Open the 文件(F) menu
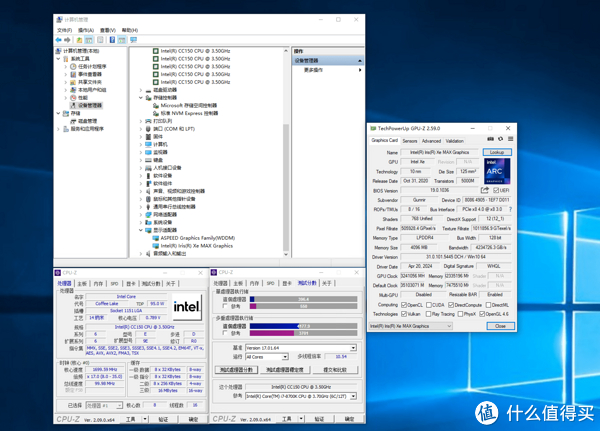The height and width of the screenshot is (431, 600). [x=64, y=29]
